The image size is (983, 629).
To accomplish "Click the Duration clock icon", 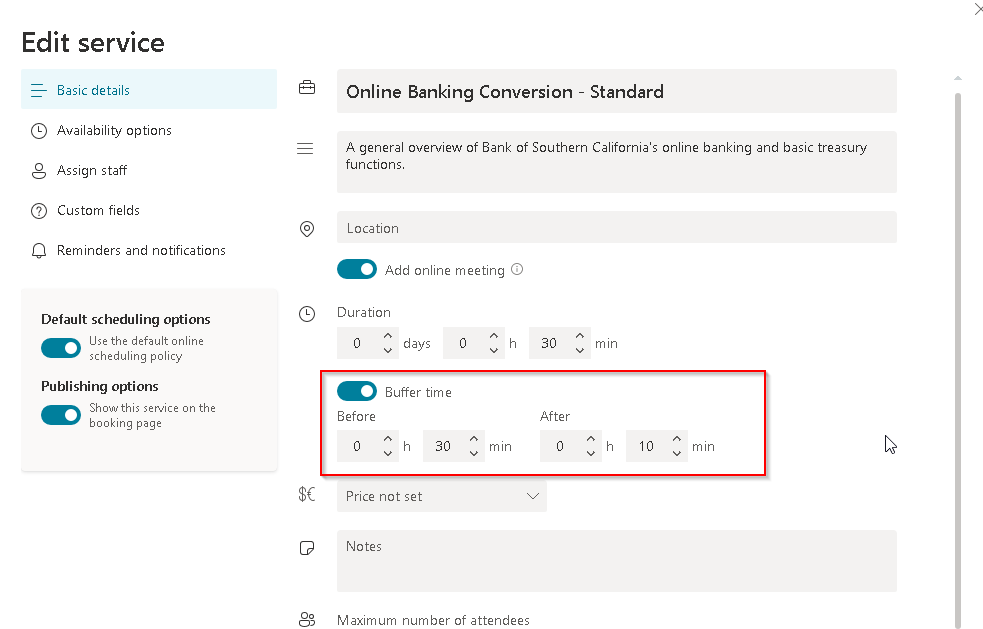I will tap(307, 314).
